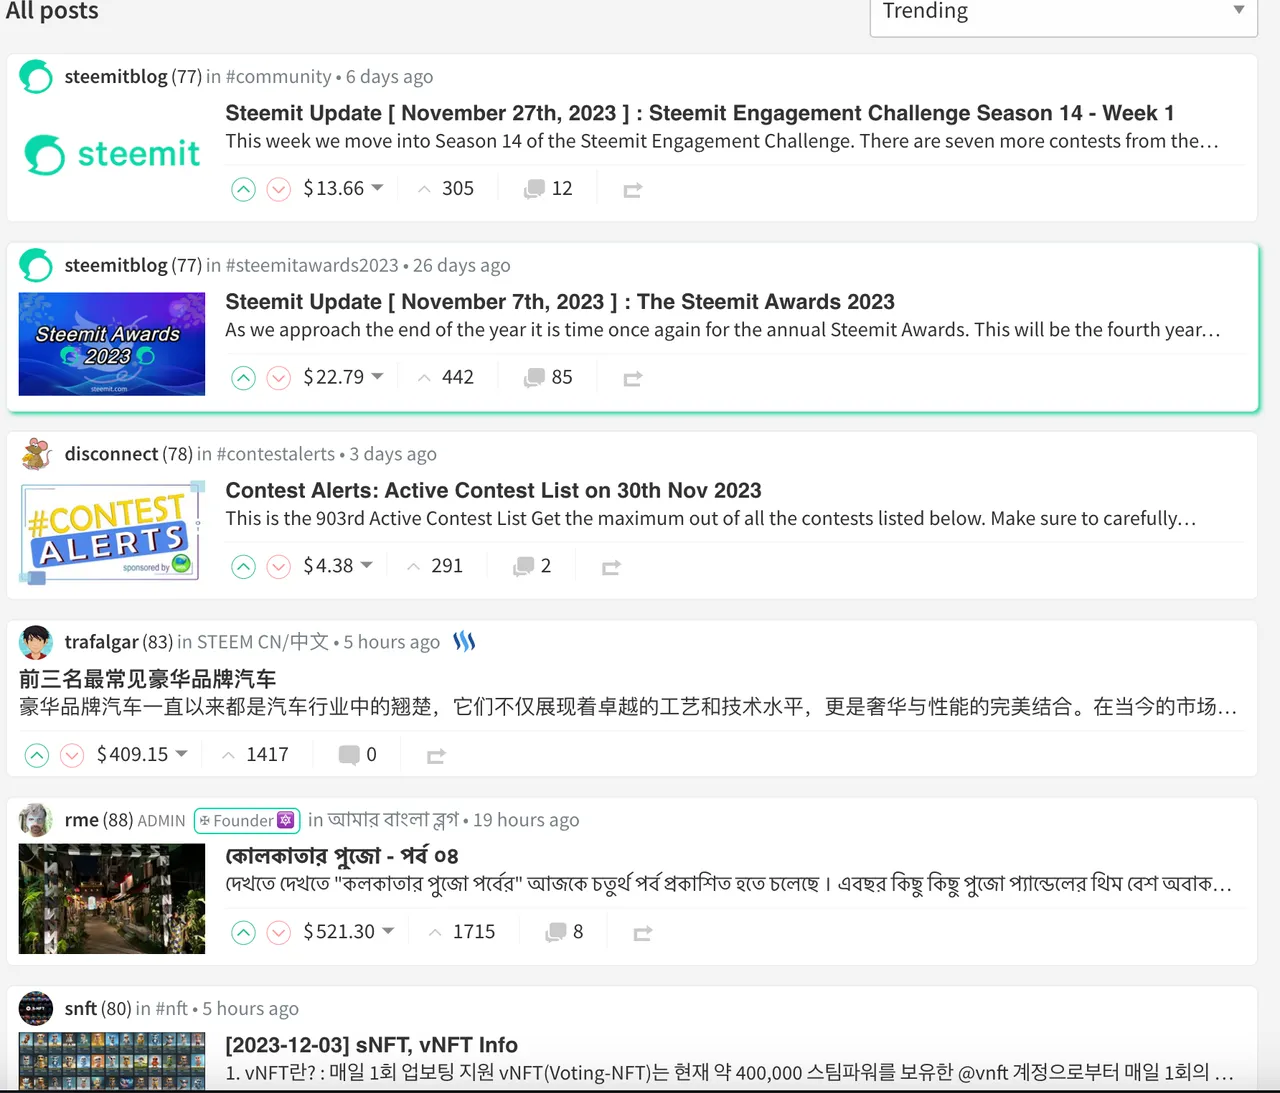Screen dimensions: 1280x1093
Task: Open the sNFT, vNFT Info post title
Action: tap(371, 1046)
